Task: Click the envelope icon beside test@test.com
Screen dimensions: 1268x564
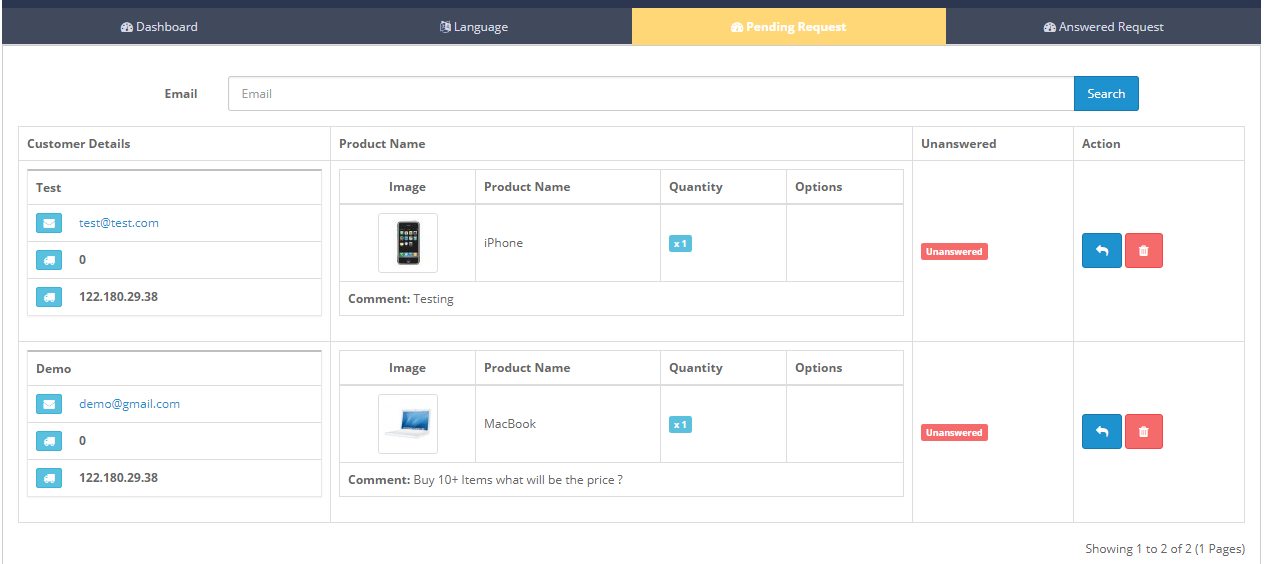Action: coord(49,223)
